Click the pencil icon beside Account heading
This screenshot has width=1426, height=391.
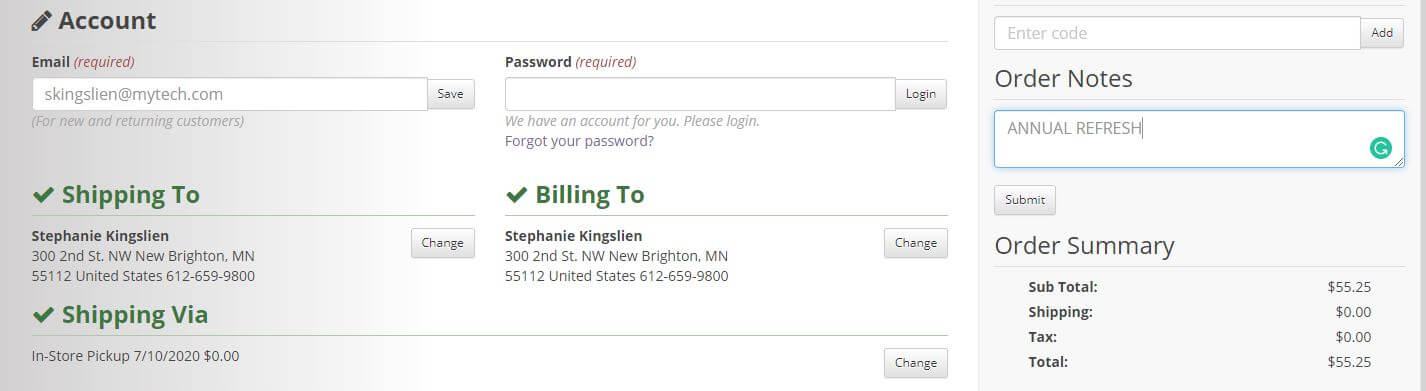tap(42, 21)
